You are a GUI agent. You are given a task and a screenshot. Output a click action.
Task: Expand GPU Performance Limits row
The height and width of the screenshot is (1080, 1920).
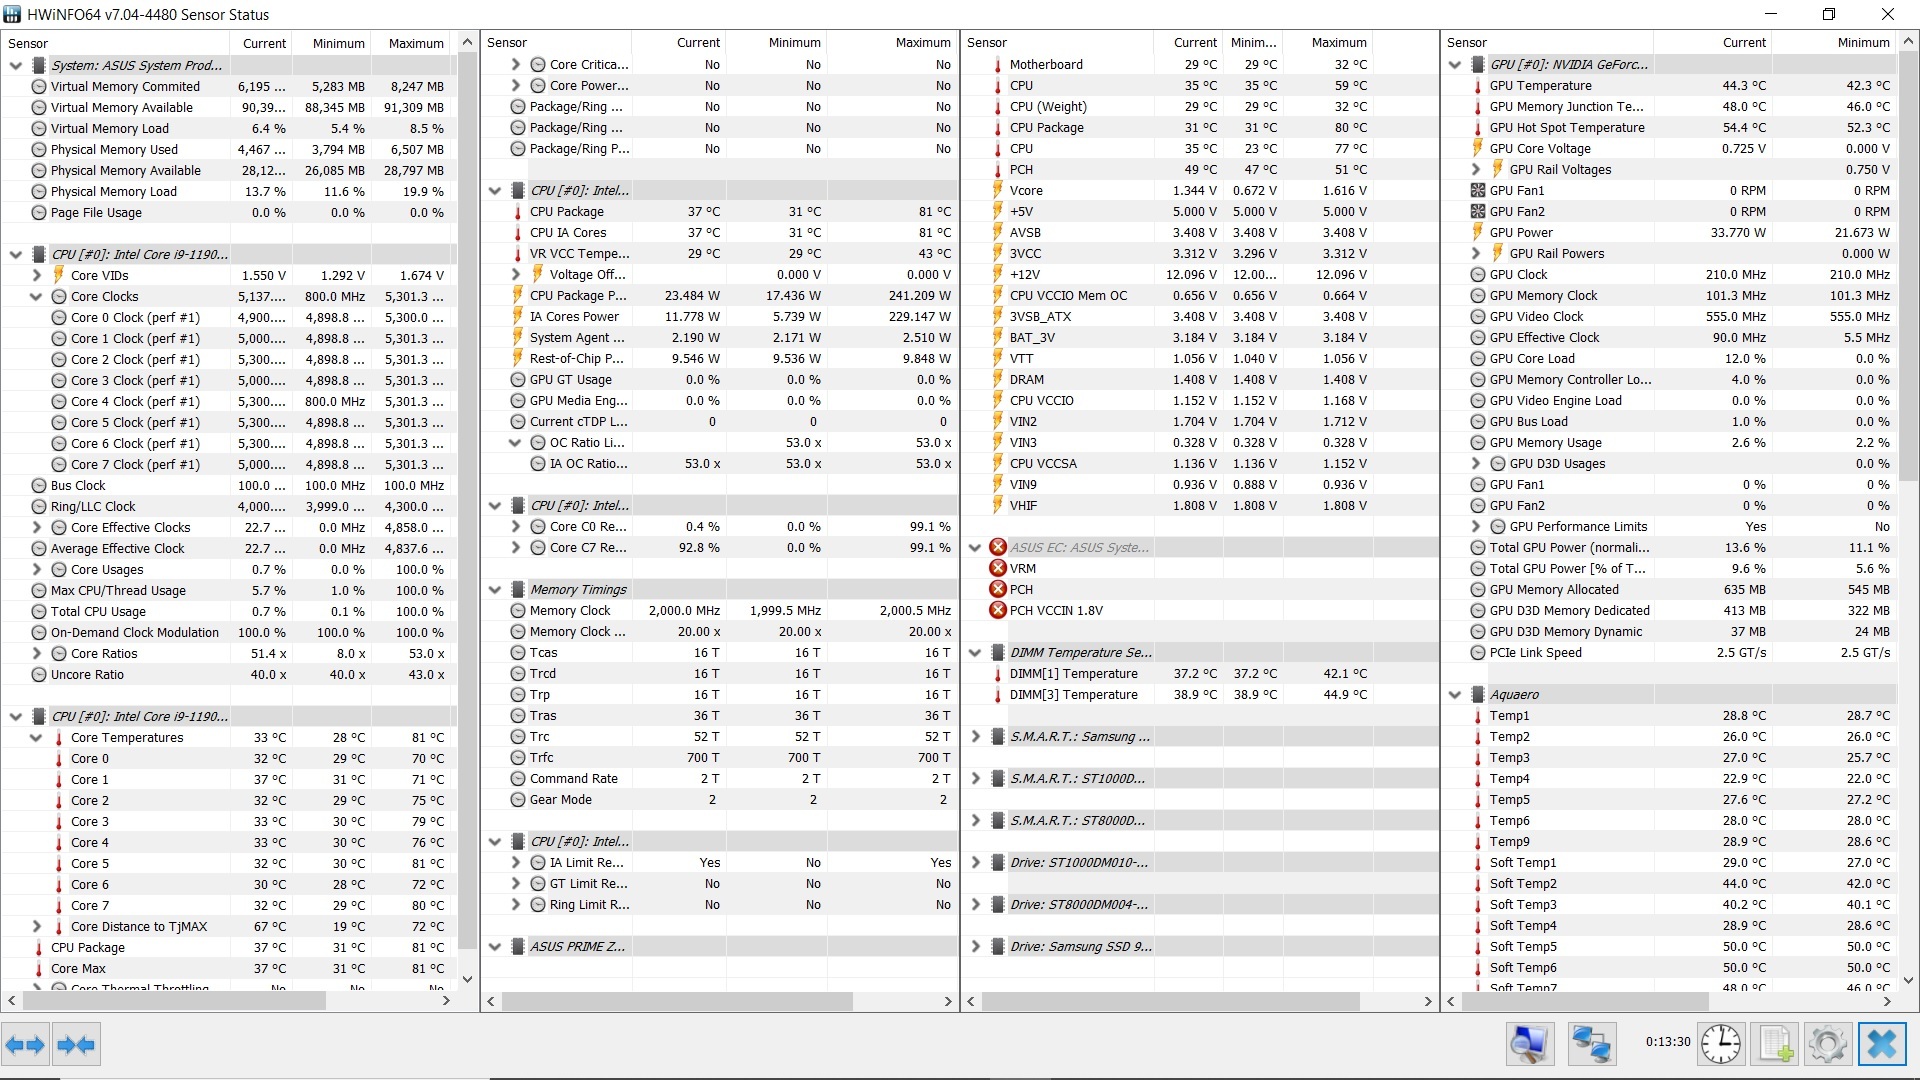(1475, 527)
